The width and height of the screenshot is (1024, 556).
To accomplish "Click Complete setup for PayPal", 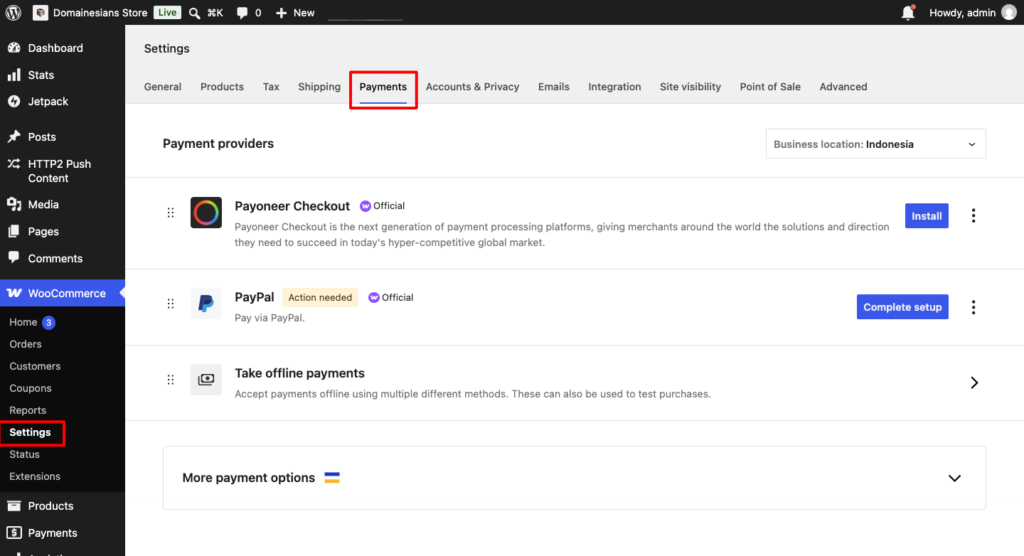I will point(903,307).
